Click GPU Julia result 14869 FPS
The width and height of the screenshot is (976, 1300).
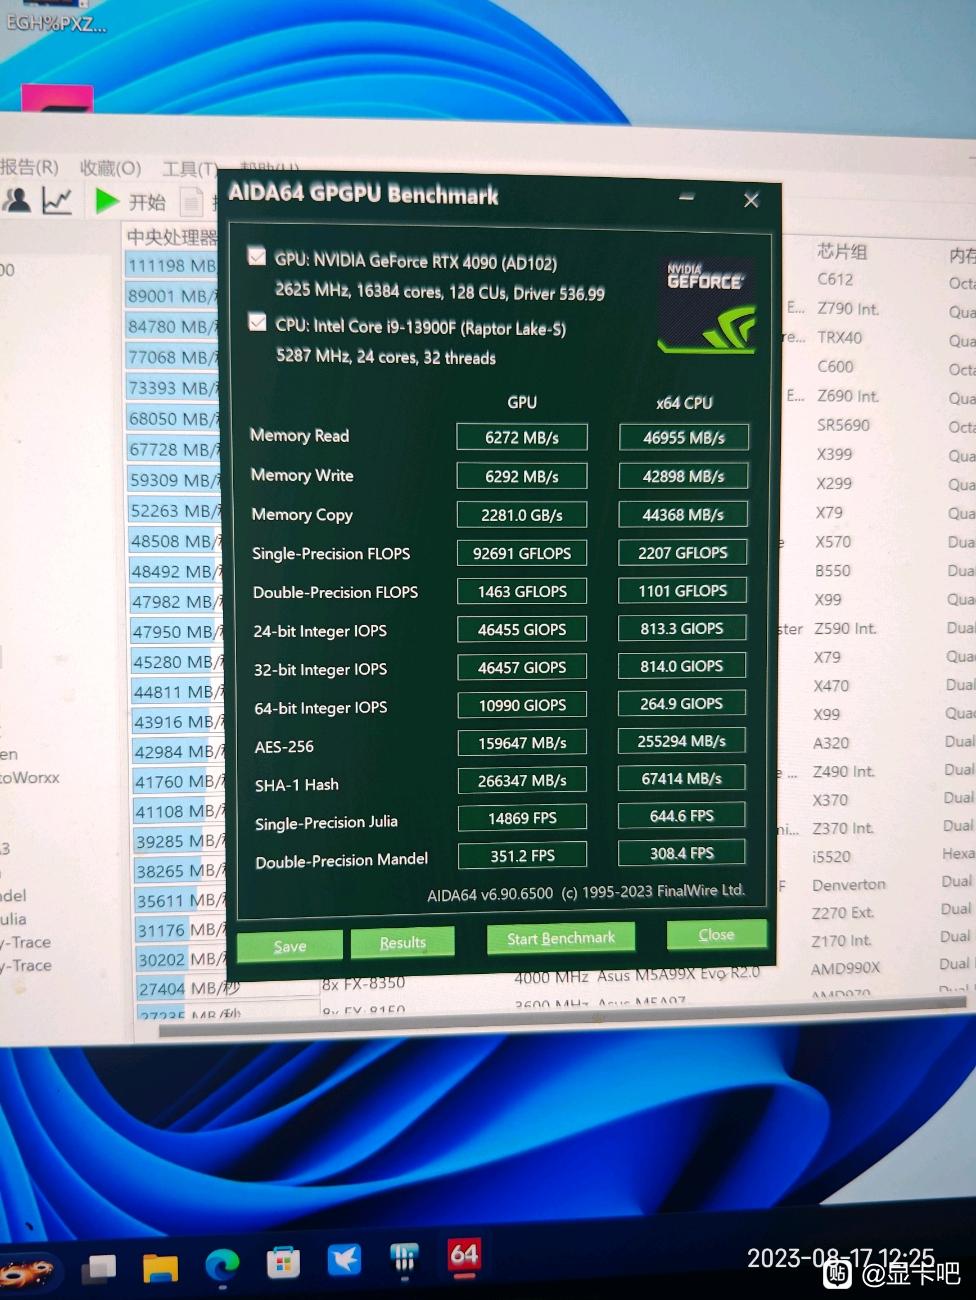click(522, 818)
